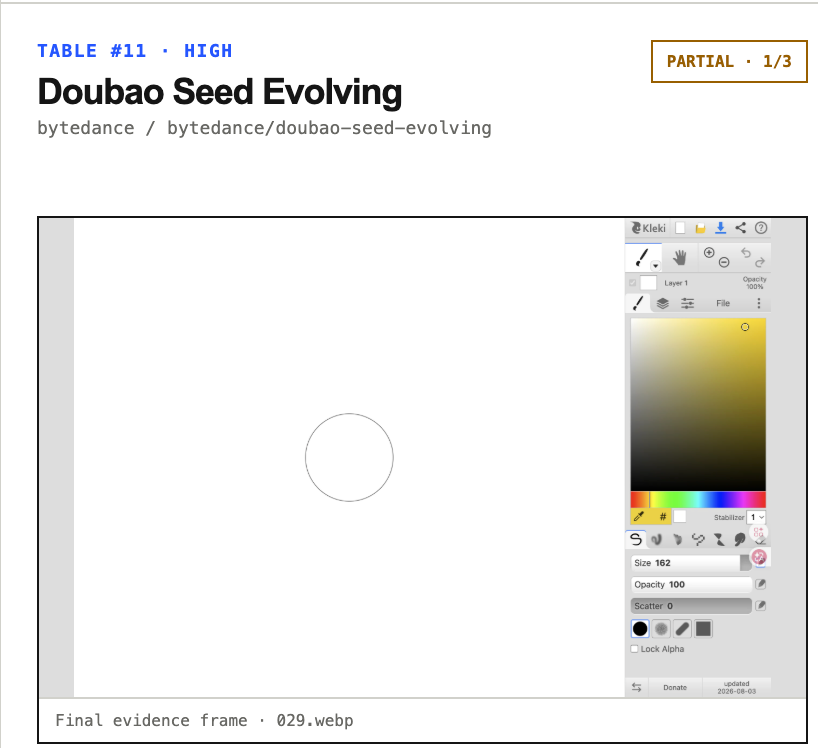Viewport: 818px width, 748px height.
Task: Select the smudge brush type
Action: tap(740, 539)
